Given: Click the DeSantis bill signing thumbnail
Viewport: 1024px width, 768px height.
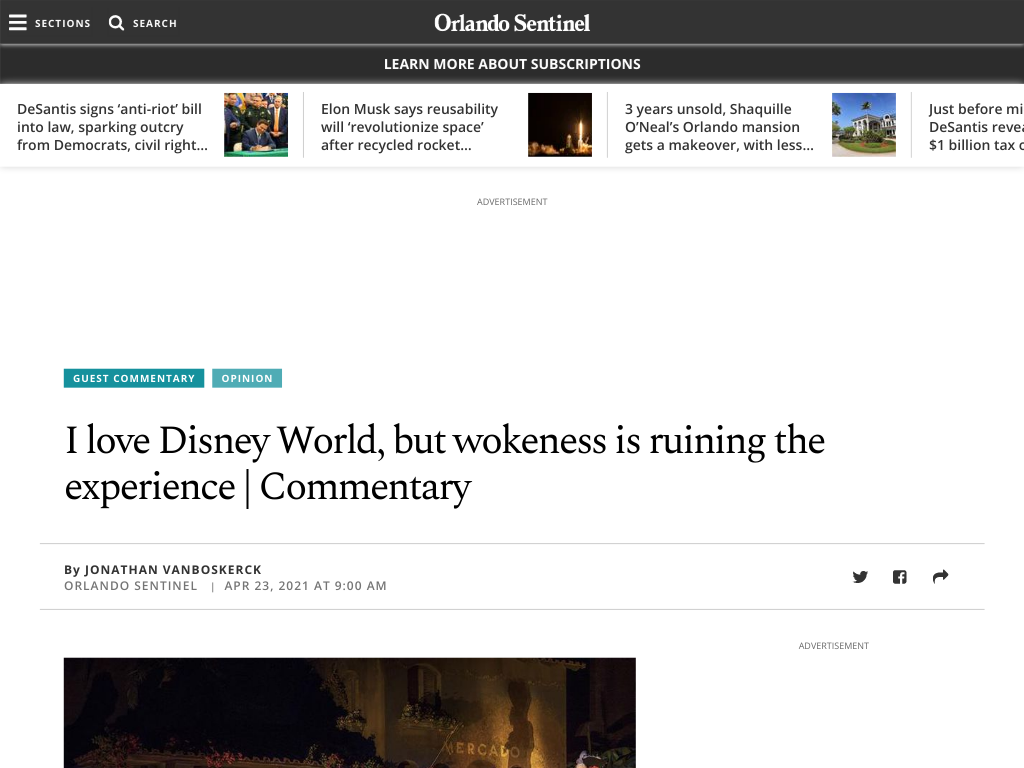Looking at the screenshot, I should [x=256, y=125].
